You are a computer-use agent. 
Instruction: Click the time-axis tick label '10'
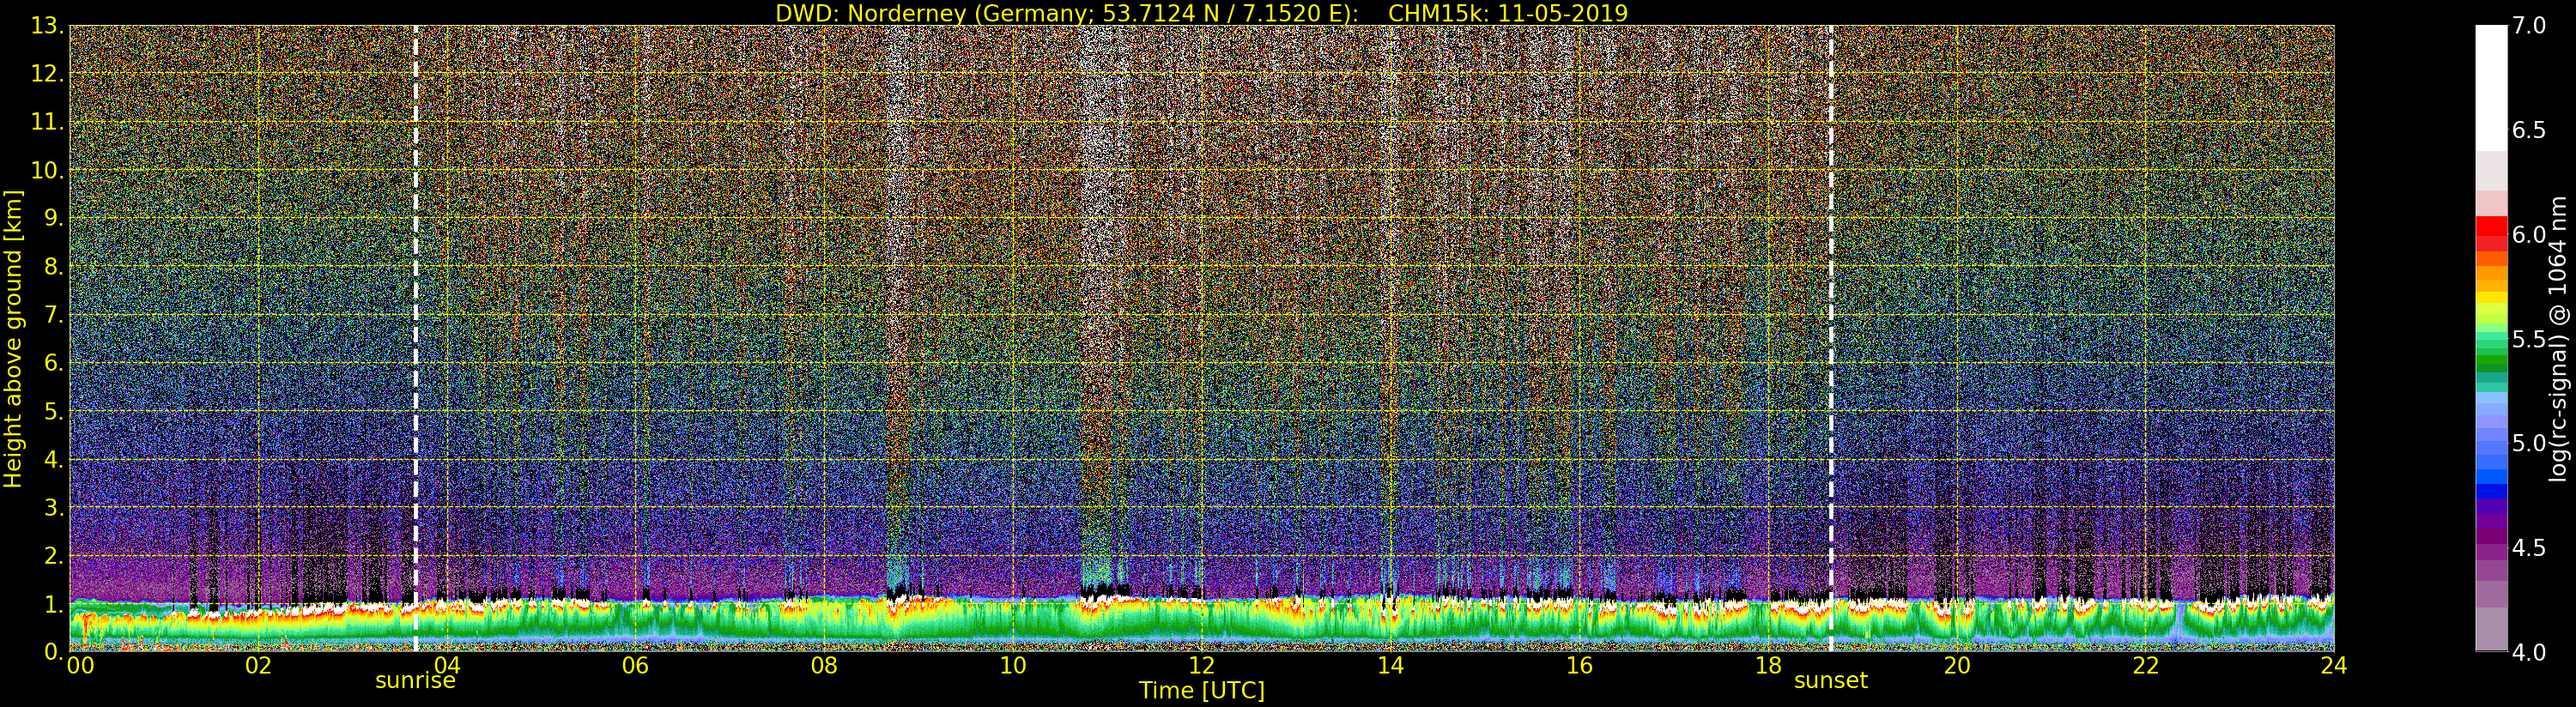click(1013, 665)
